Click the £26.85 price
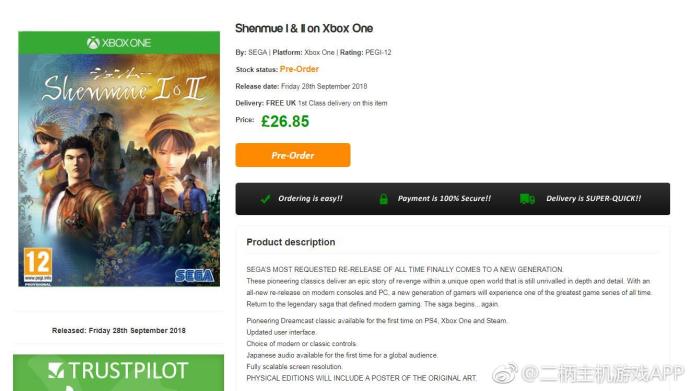The image size is (690, 391). 285,121
